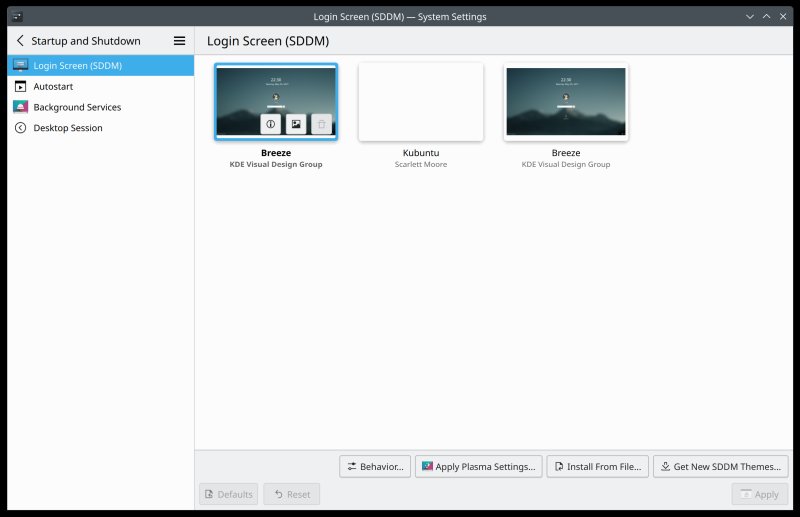The image size is (800, 517).
Task: Open the info icon on selected Breeze theme
Action: point(270,124)
